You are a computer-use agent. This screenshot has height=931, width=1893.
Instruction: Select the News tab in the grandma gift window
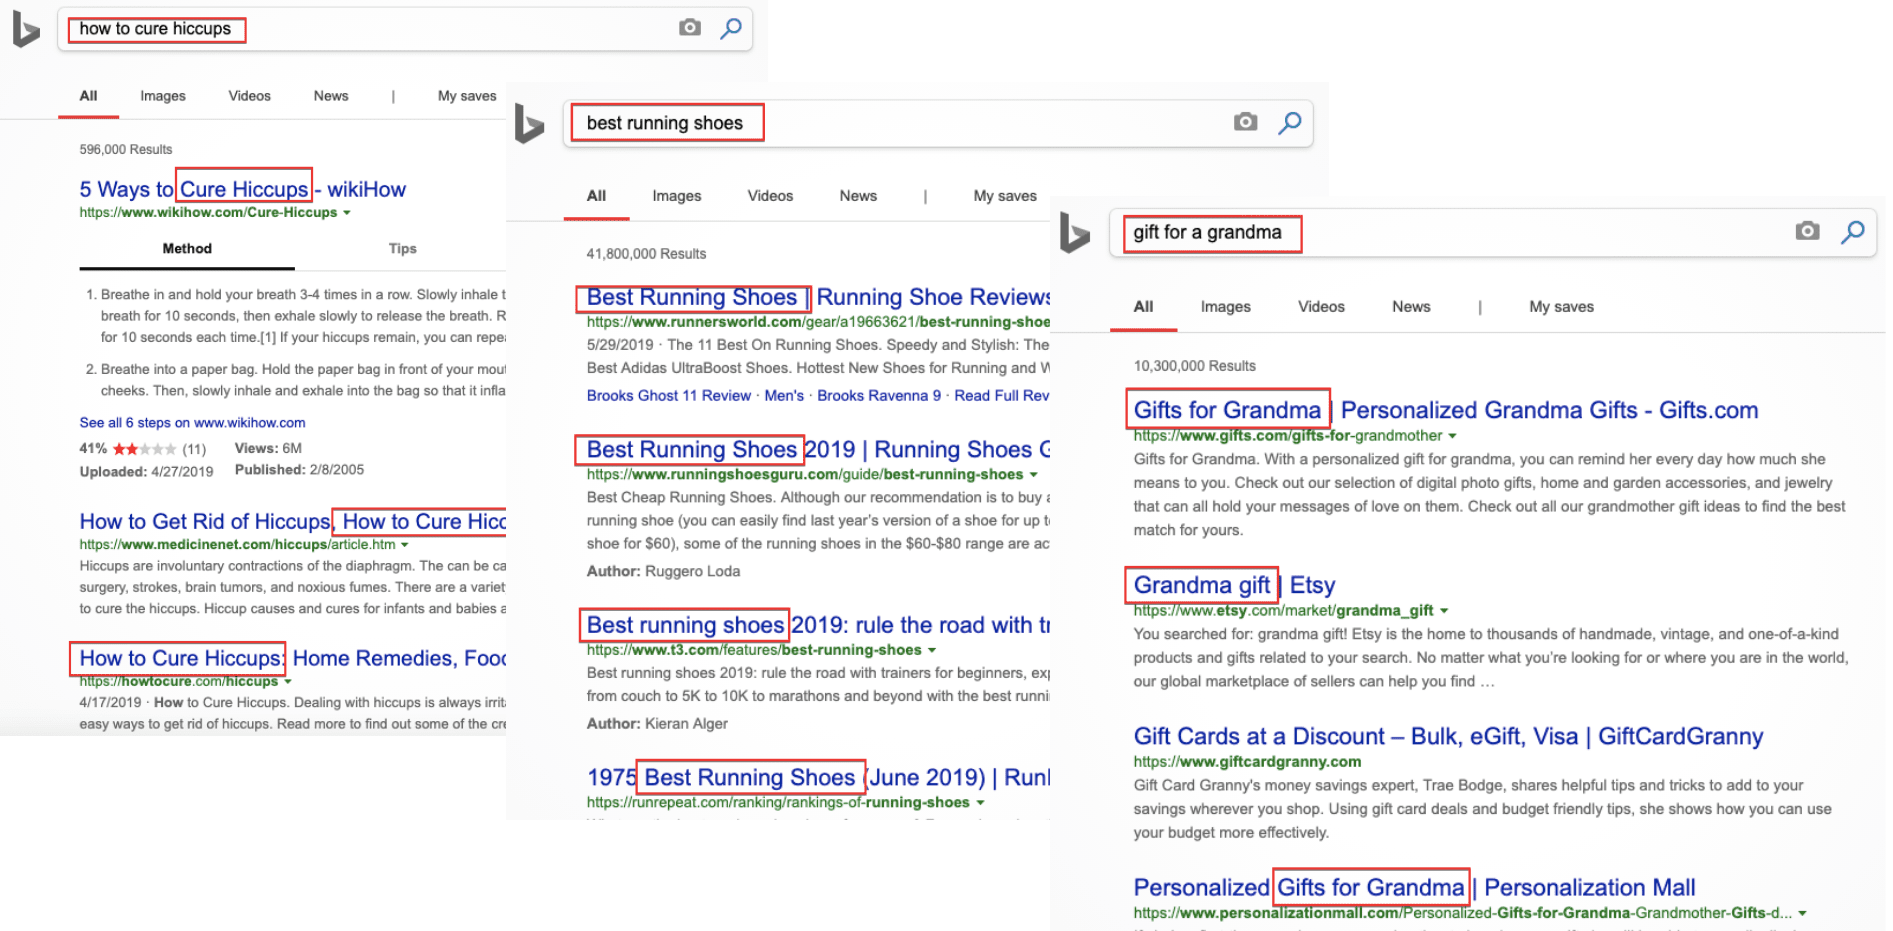1411,307
